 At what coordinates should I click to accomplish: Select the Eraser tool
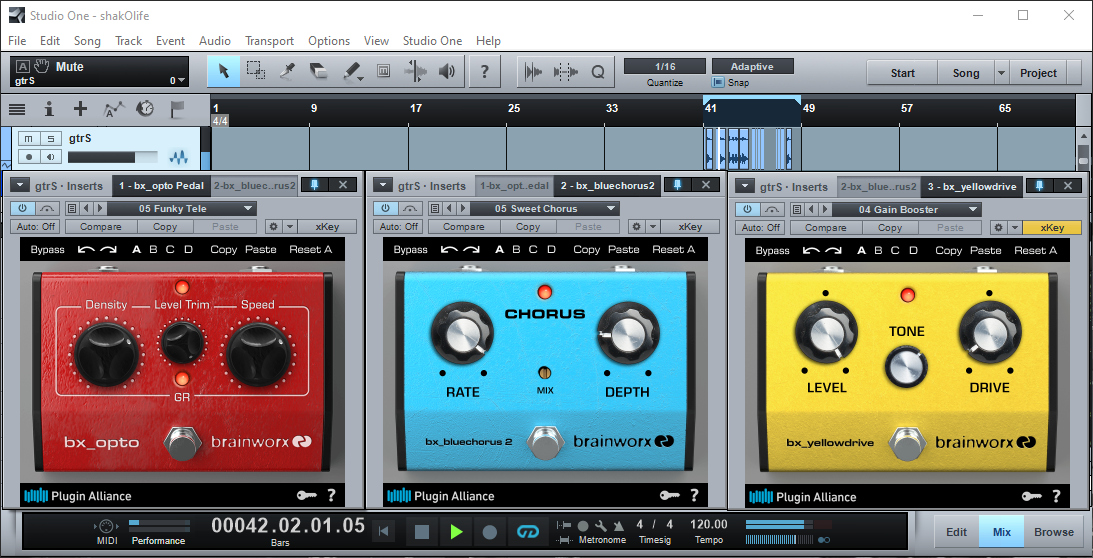(319, 71)
